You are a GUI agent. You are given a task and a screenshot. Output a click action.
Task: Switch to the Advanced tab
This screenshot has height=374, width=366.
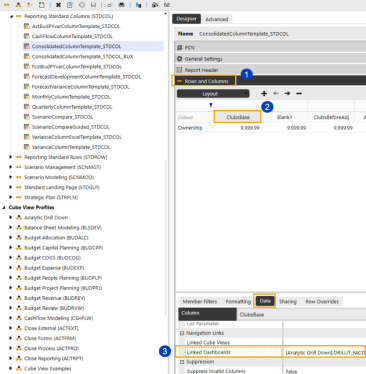coord(217,19)
